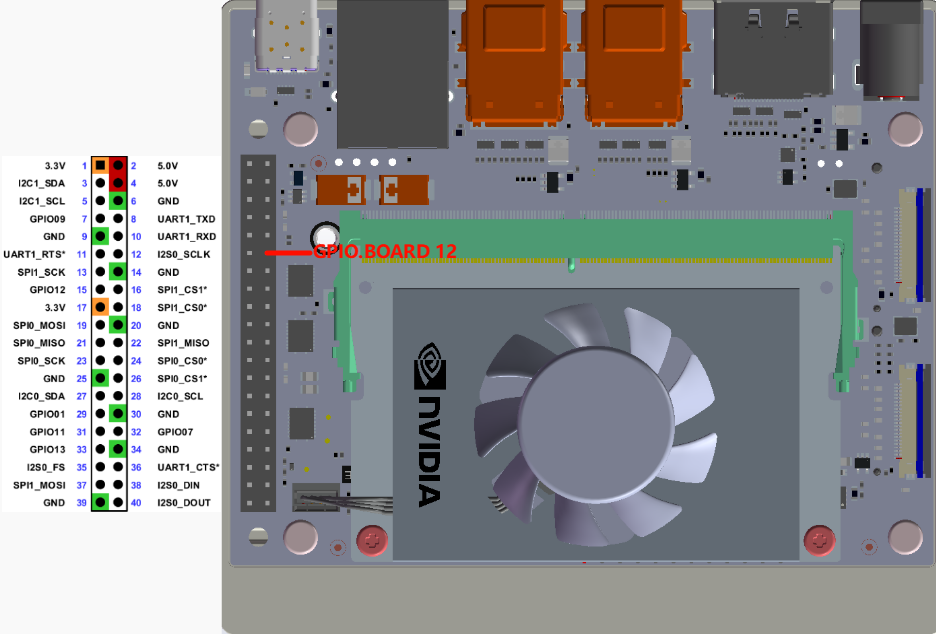Click the NVIDIA logo on the heatsink
The image size is (936, 634).
click(x=429, y=425)
